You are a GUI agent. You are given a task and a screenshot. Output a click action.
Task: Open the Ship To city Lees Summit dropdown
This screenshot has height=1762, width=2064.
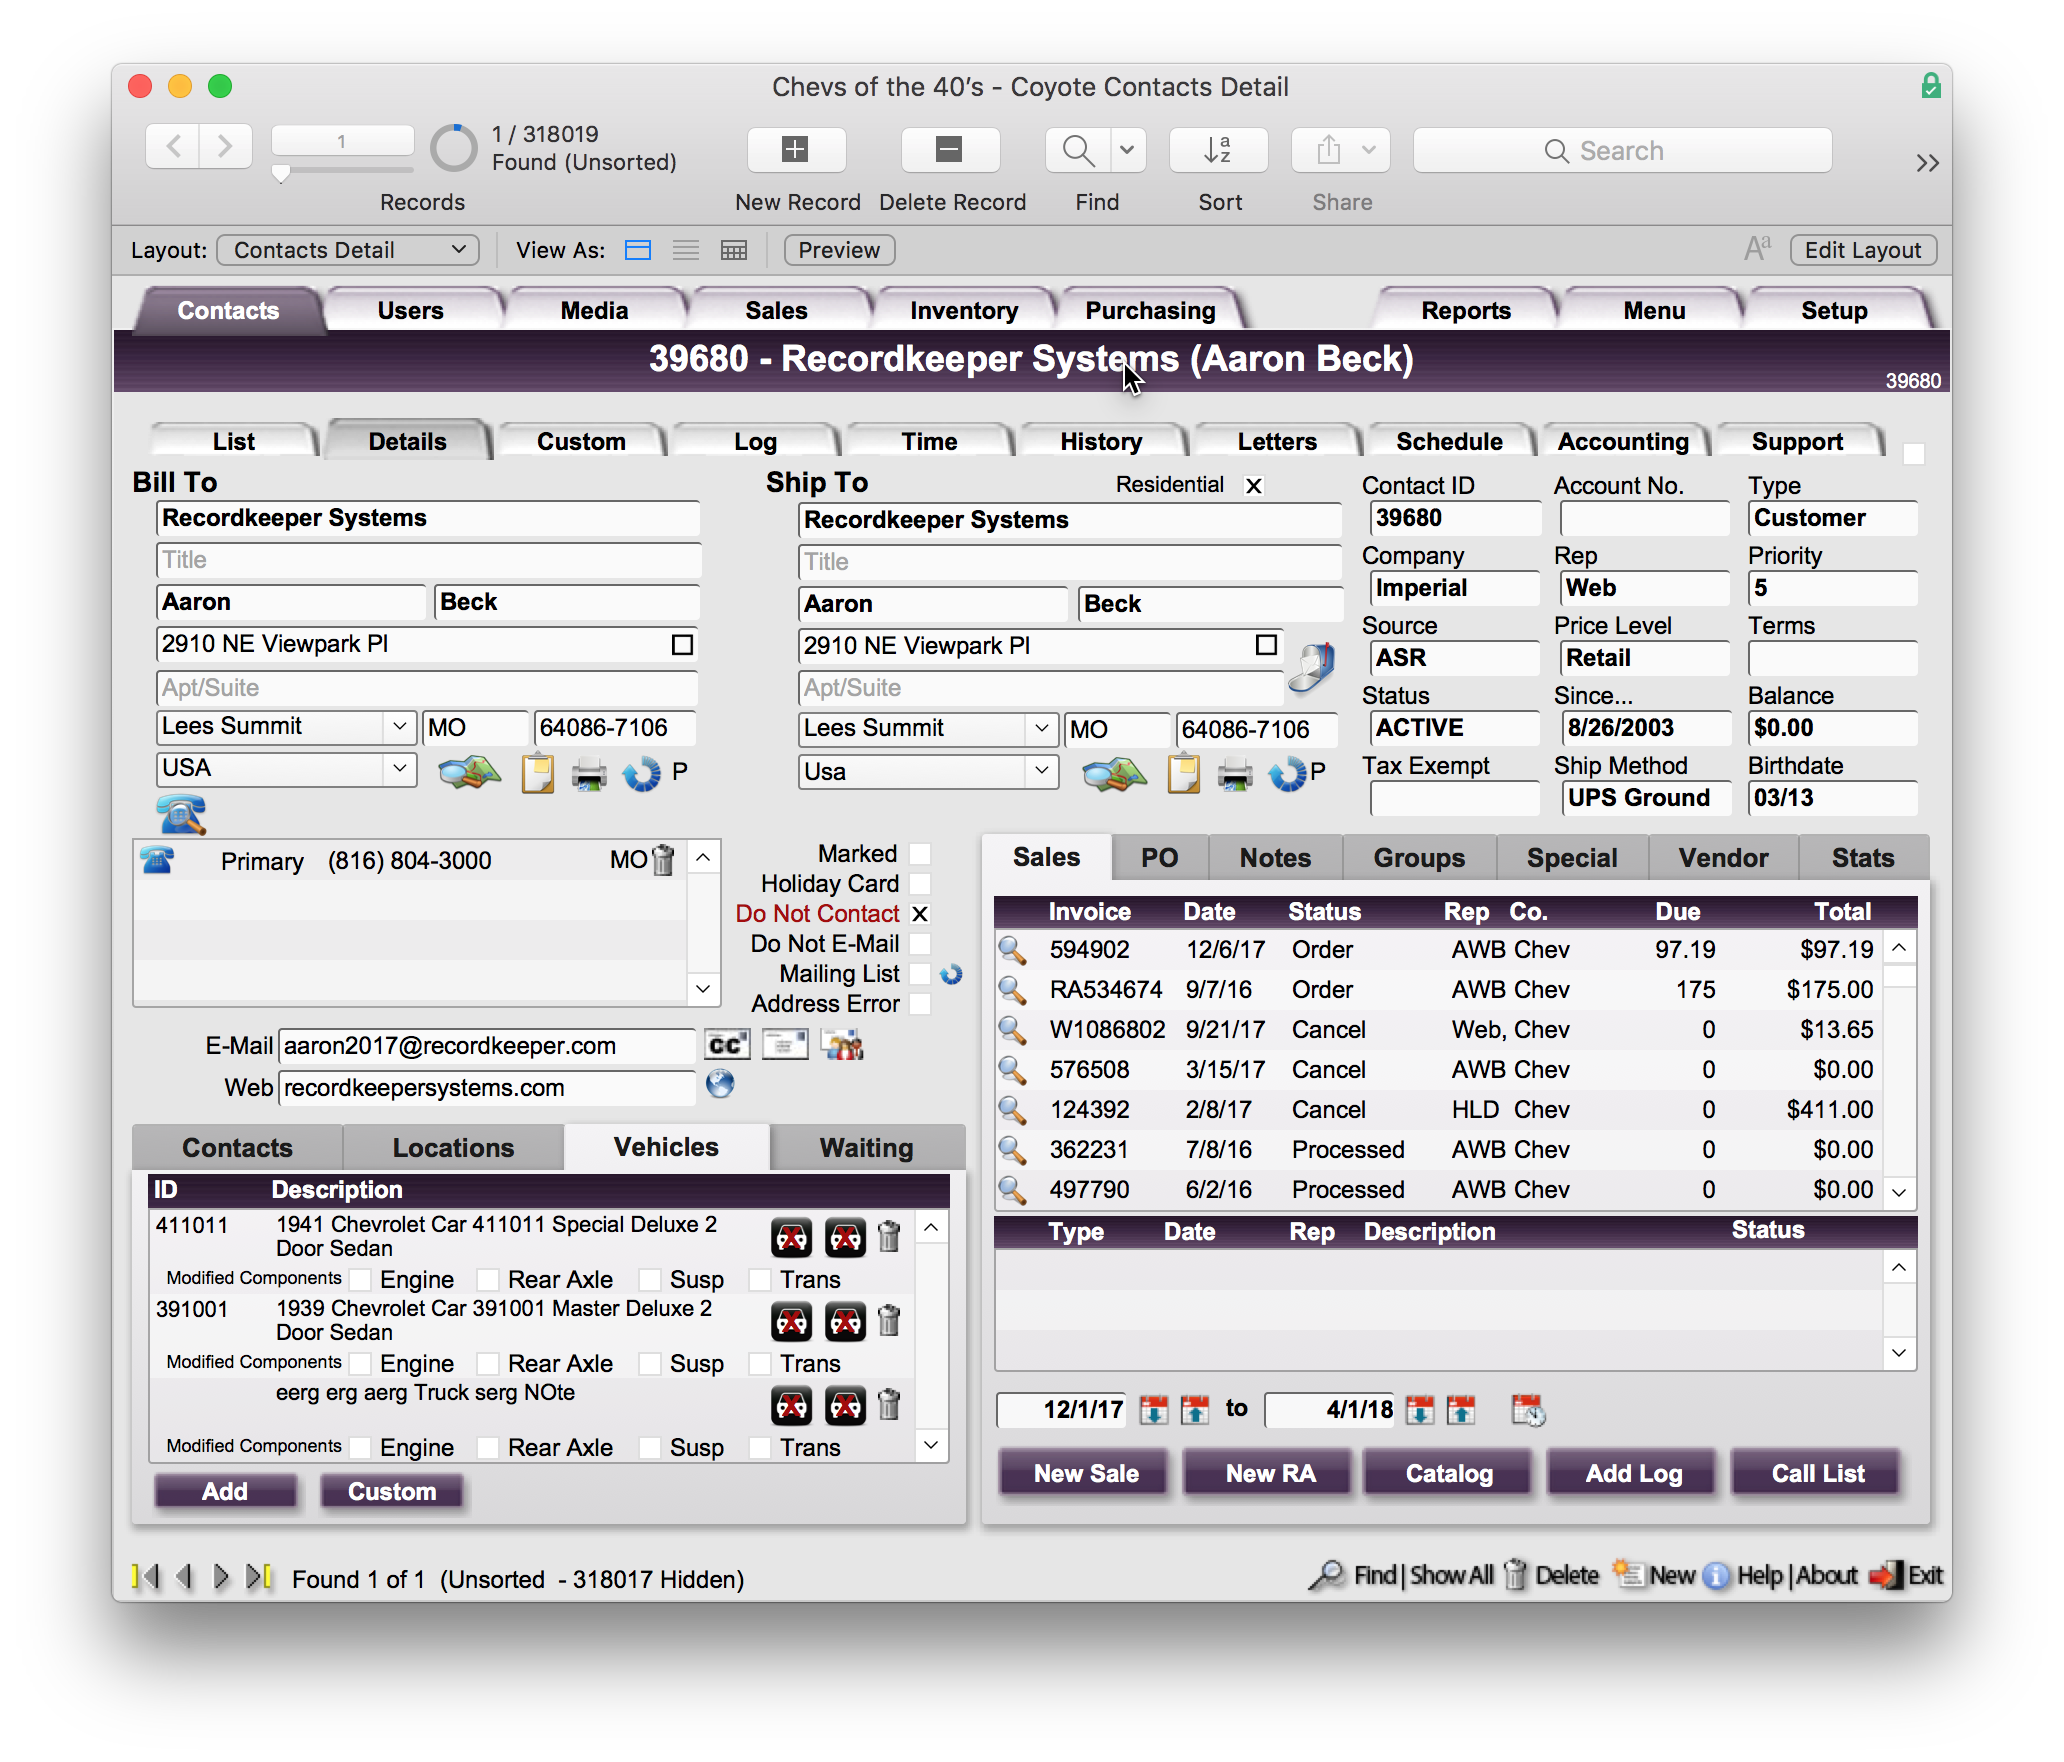(x=1041, y=728)
